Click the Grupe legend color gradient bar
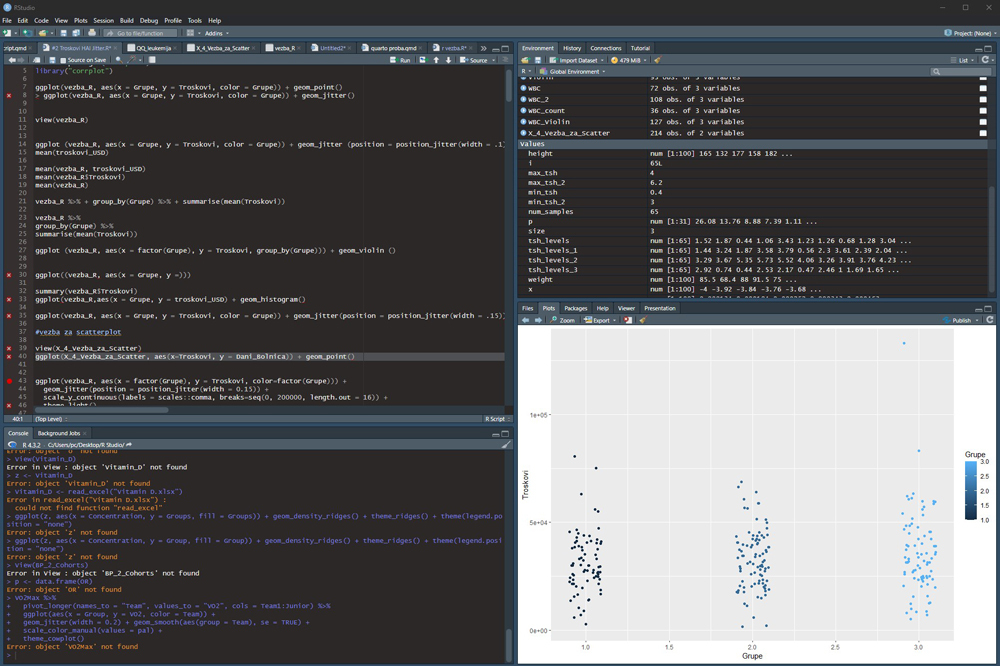Image resolution: width=1000 pixels, height=666 pixels. coord(970,491)
